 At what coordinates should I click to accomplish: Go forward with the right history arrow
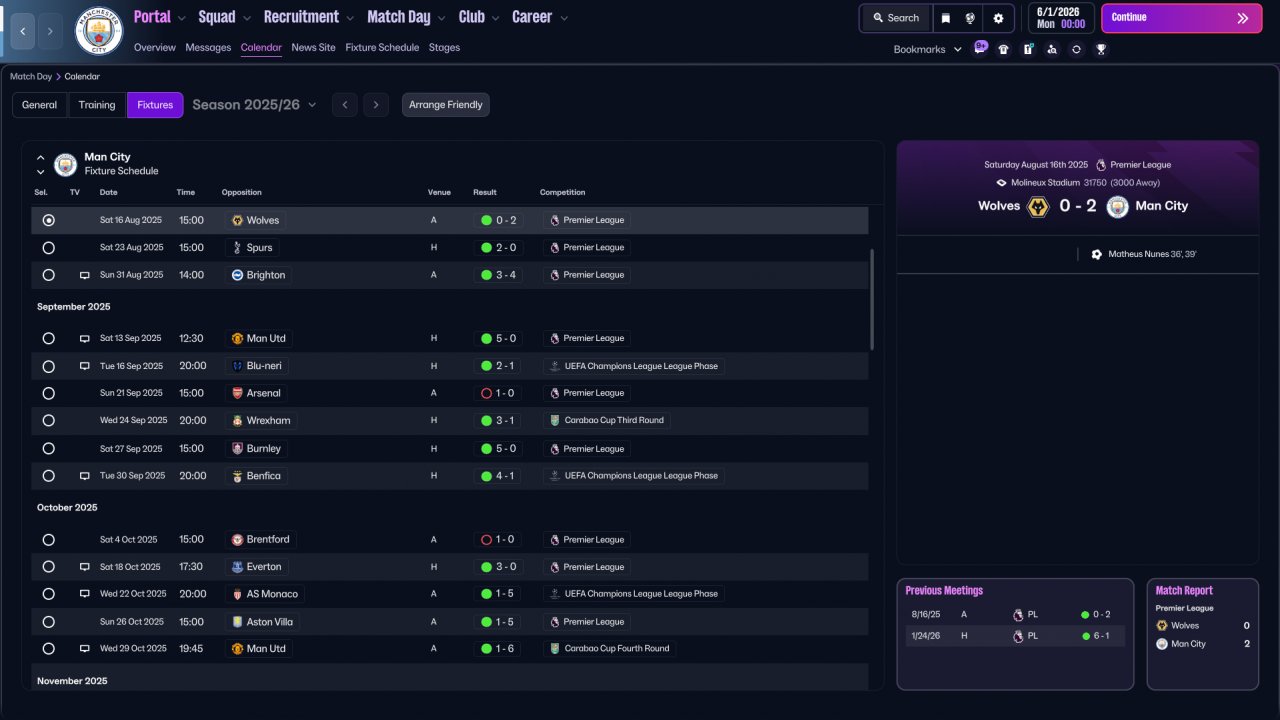50,31
